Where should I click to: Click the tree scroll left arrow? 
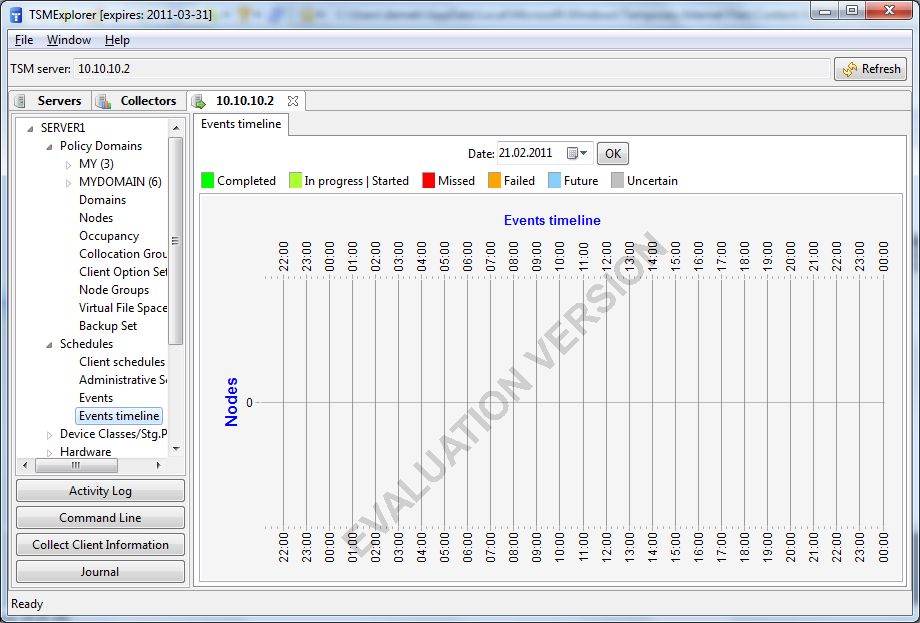point(25,466)
